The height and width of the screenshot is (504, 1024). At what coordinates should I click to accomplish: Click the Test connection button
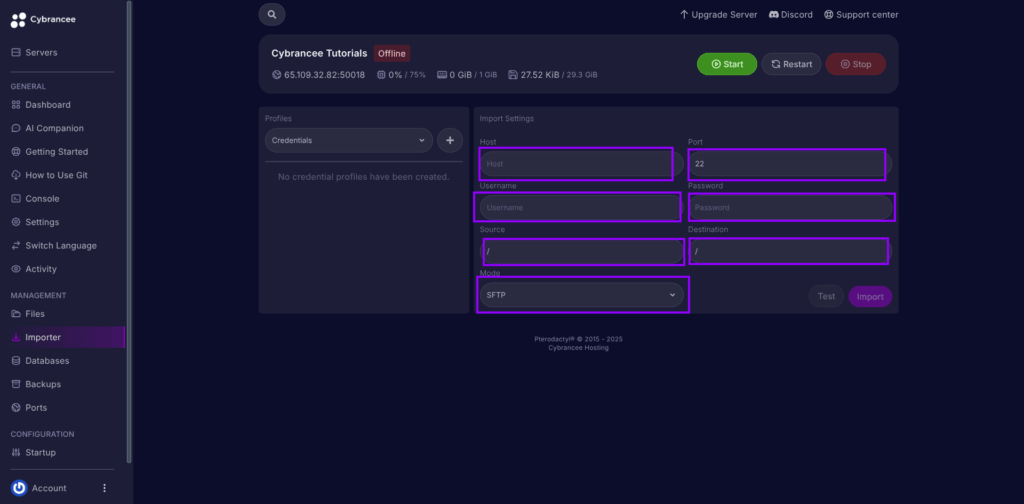826,296
